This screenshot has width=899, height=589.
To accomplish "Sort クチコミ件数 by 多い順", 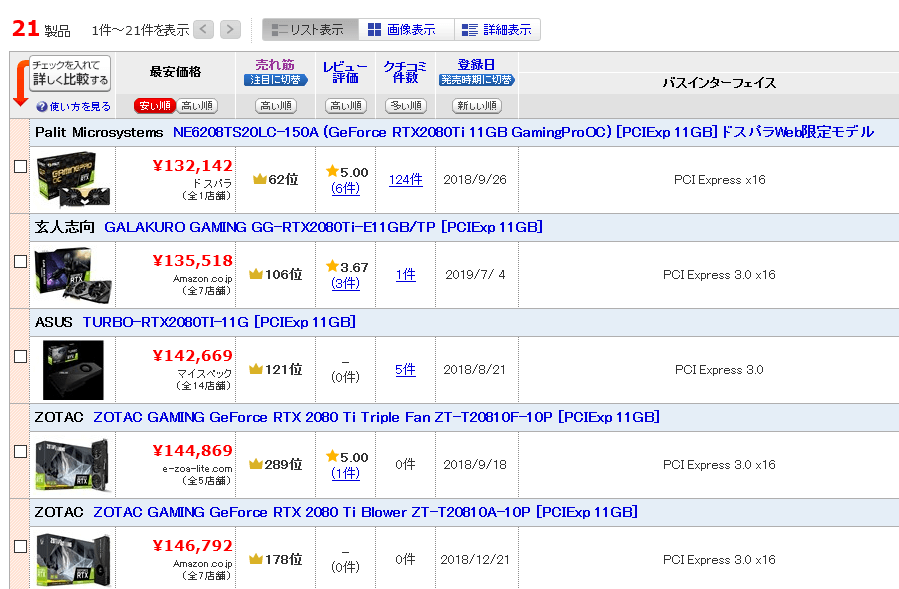I will pos(406,106).
